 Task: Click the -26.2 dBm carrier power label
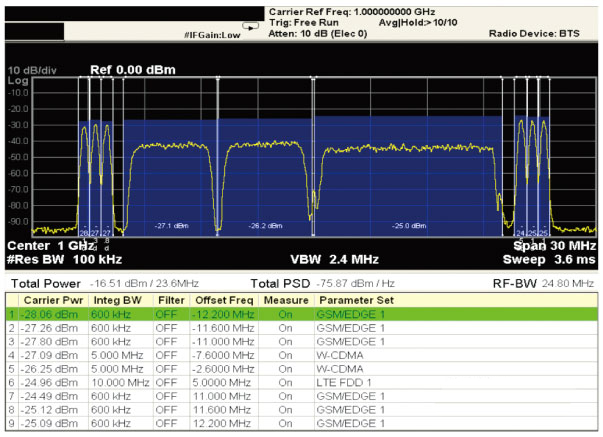coord(265,226)
